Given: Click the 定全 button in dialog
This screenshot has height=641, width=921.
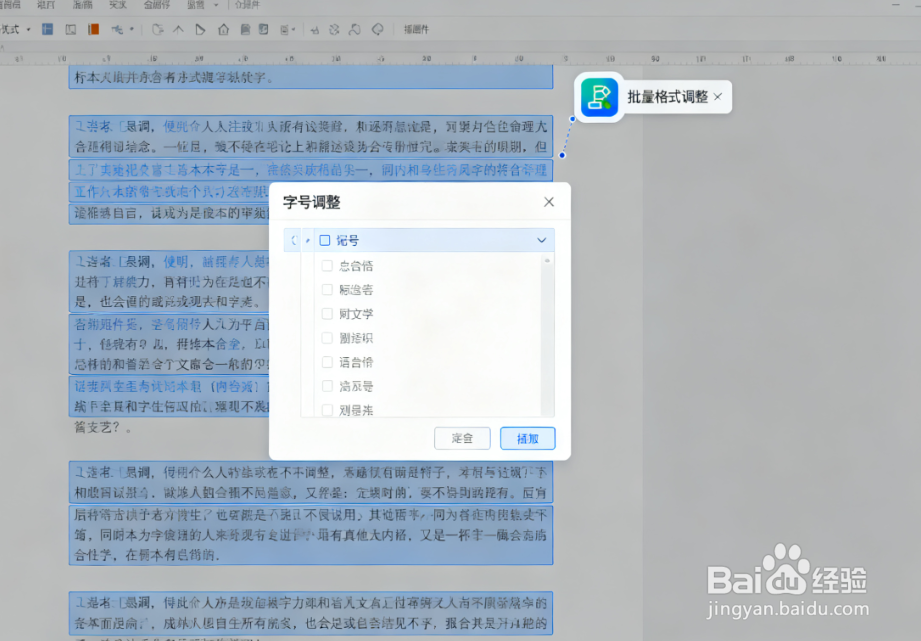Looking at the screenshot, I should click(x=462, y=438).
